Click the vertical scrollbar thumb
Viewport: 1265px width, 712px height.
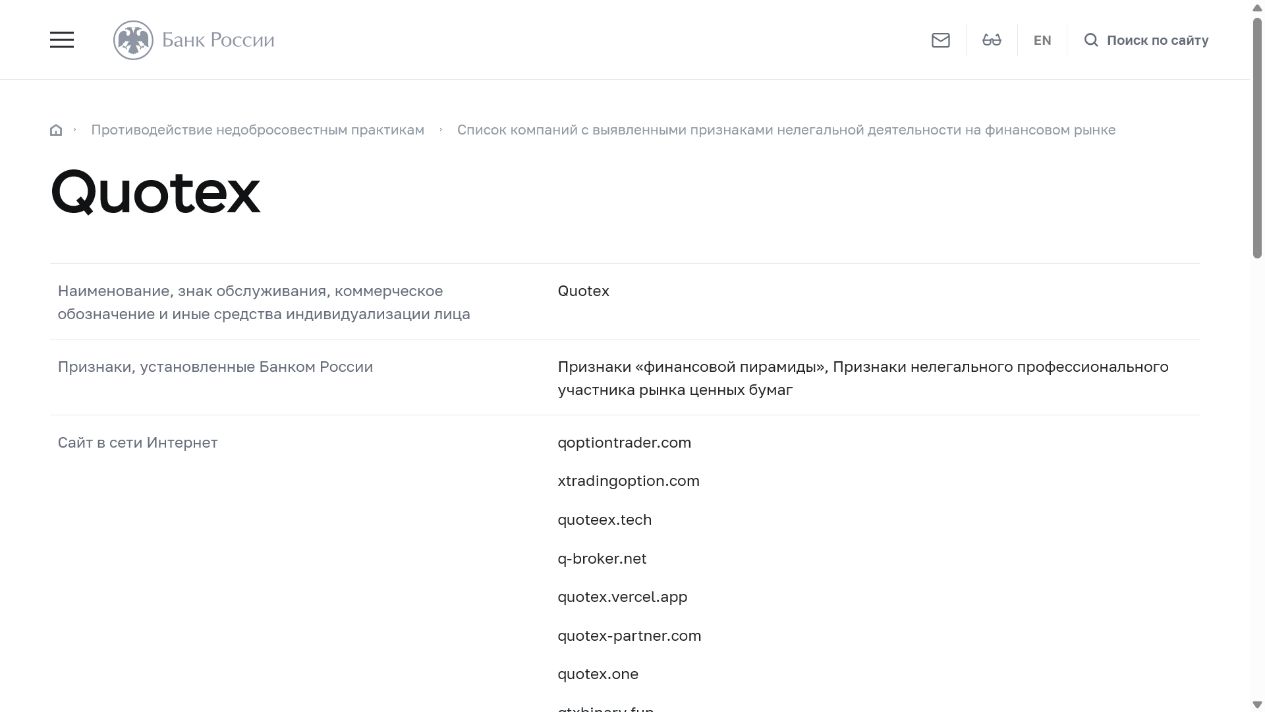1257,138
